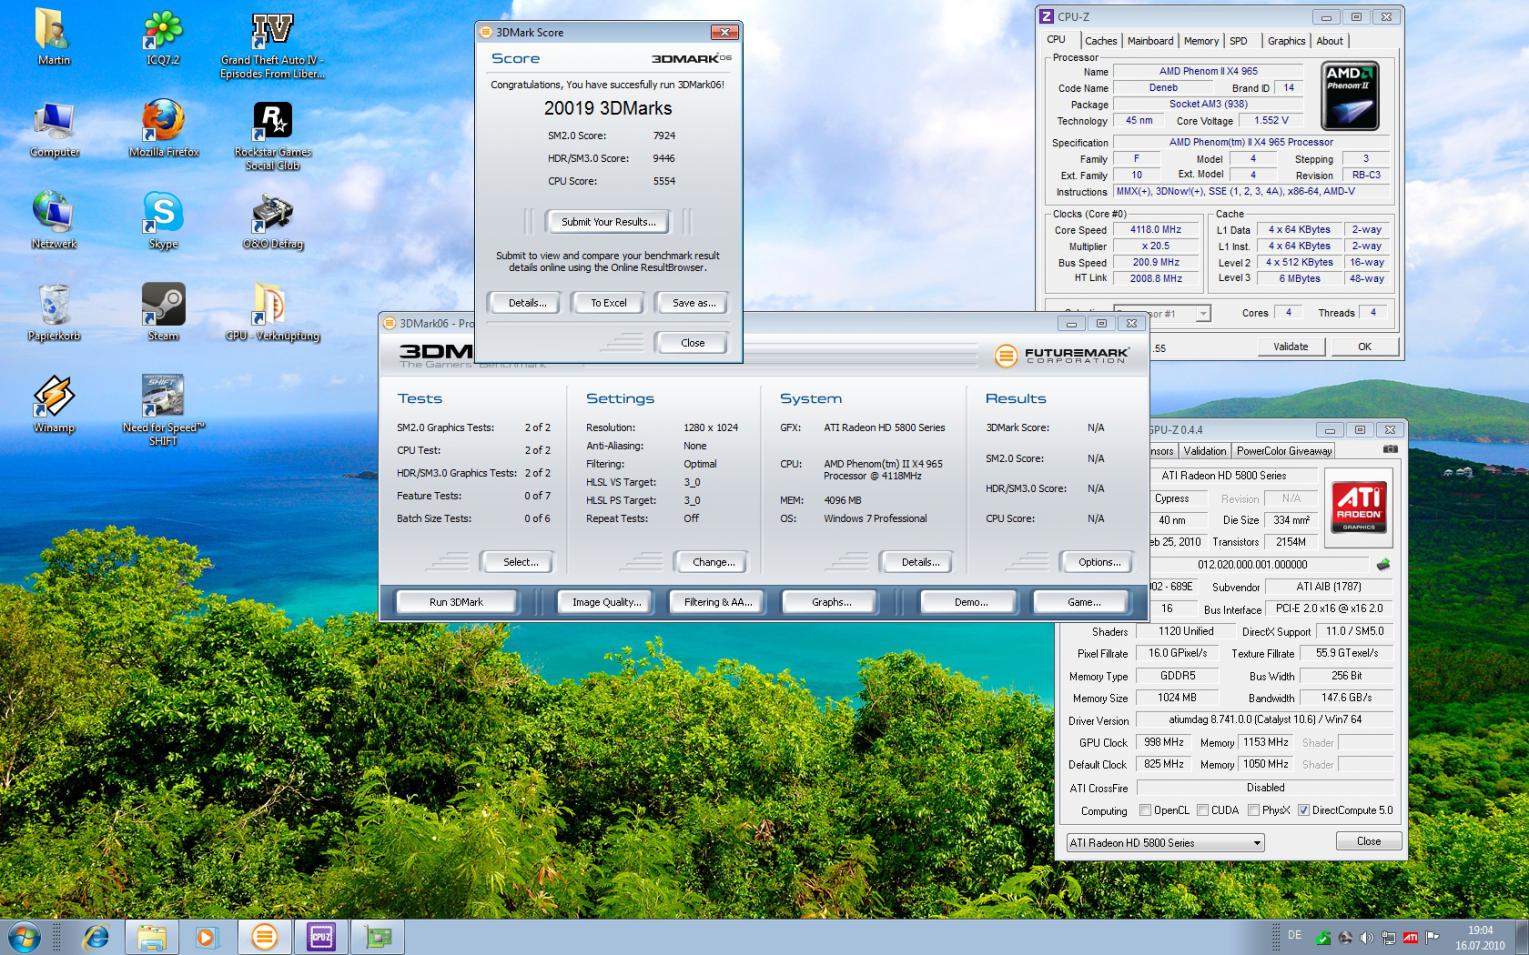Click the Demo button in 3DMark06
Viewport: 1529px width, 955px height.
point(970,602)
